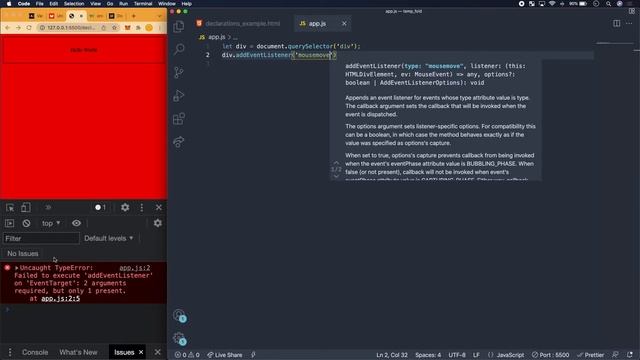640x360 pixels.
Task: Show more DevTools panels chevron
Action: pyautogui.click(x=48, y=207)
